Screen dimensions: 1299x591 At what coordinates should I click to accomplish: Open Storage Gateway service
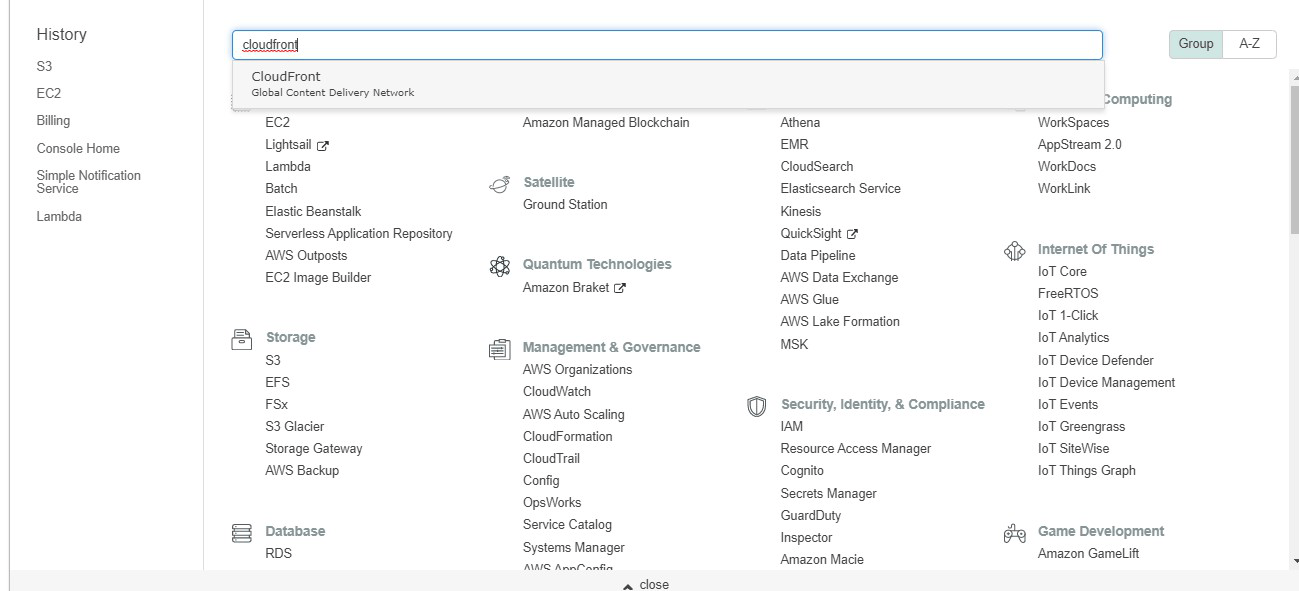(314, 449)
